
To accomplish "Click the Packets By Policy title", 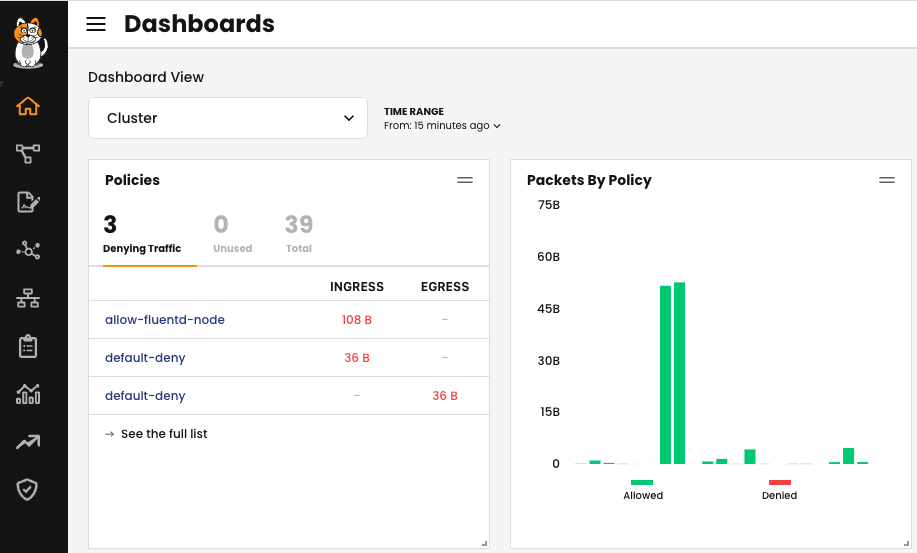I will (589, 180).
